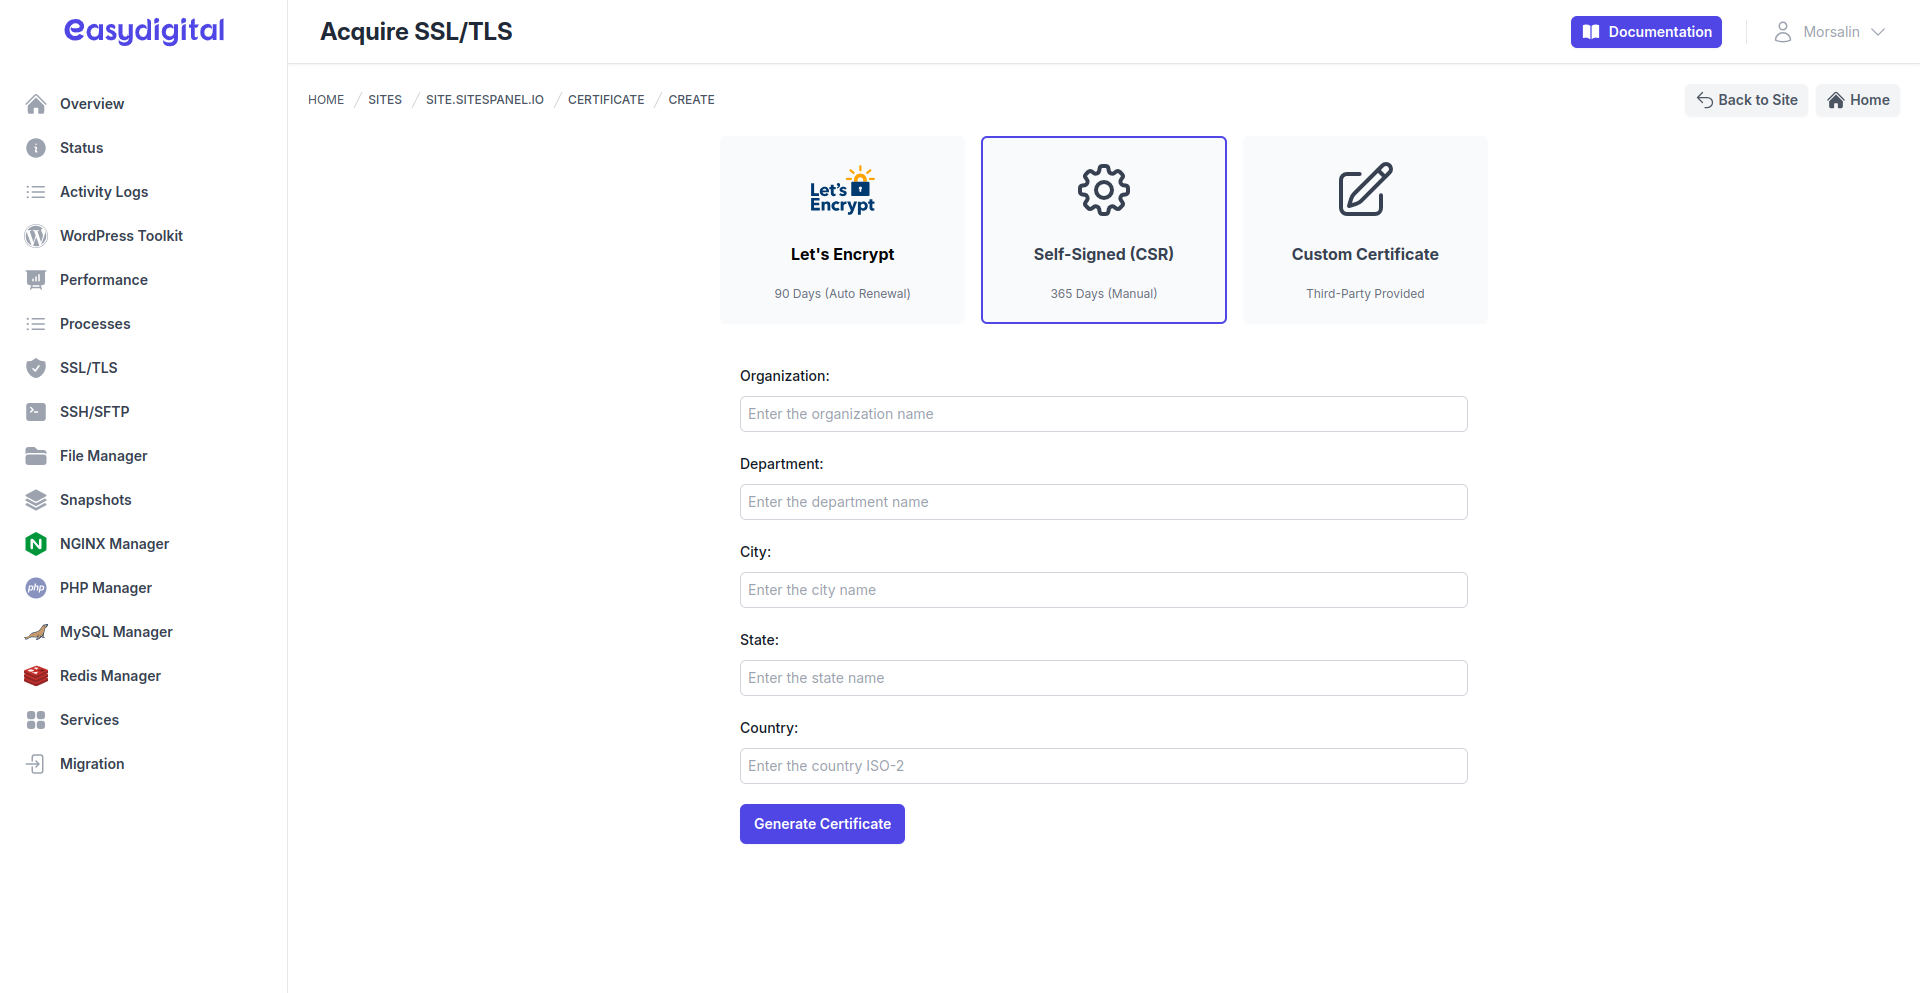Click the Redis Manager icon
Image resolution: width=1920 pixels, height=993 pixels.
coord(35,675)
